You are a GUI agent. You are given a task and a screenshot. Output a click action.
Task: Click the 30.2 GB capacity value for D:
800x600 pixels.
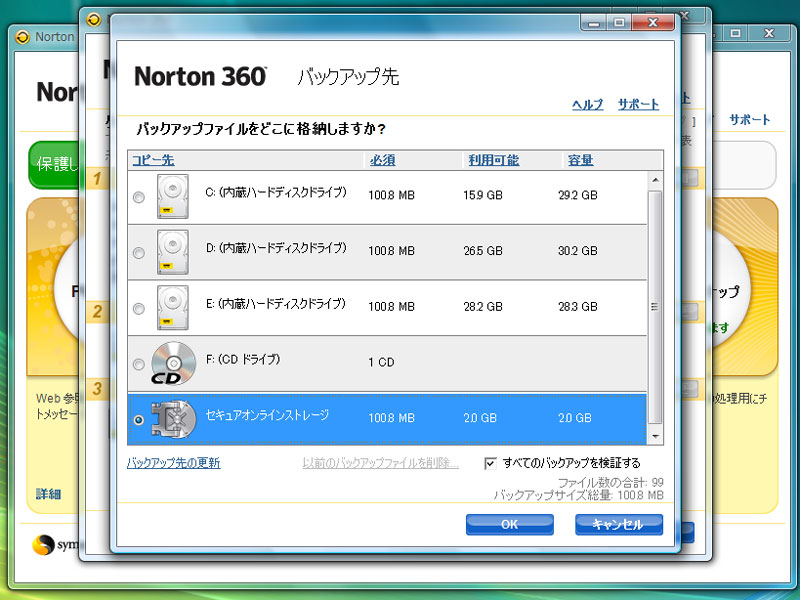point(578,251)
